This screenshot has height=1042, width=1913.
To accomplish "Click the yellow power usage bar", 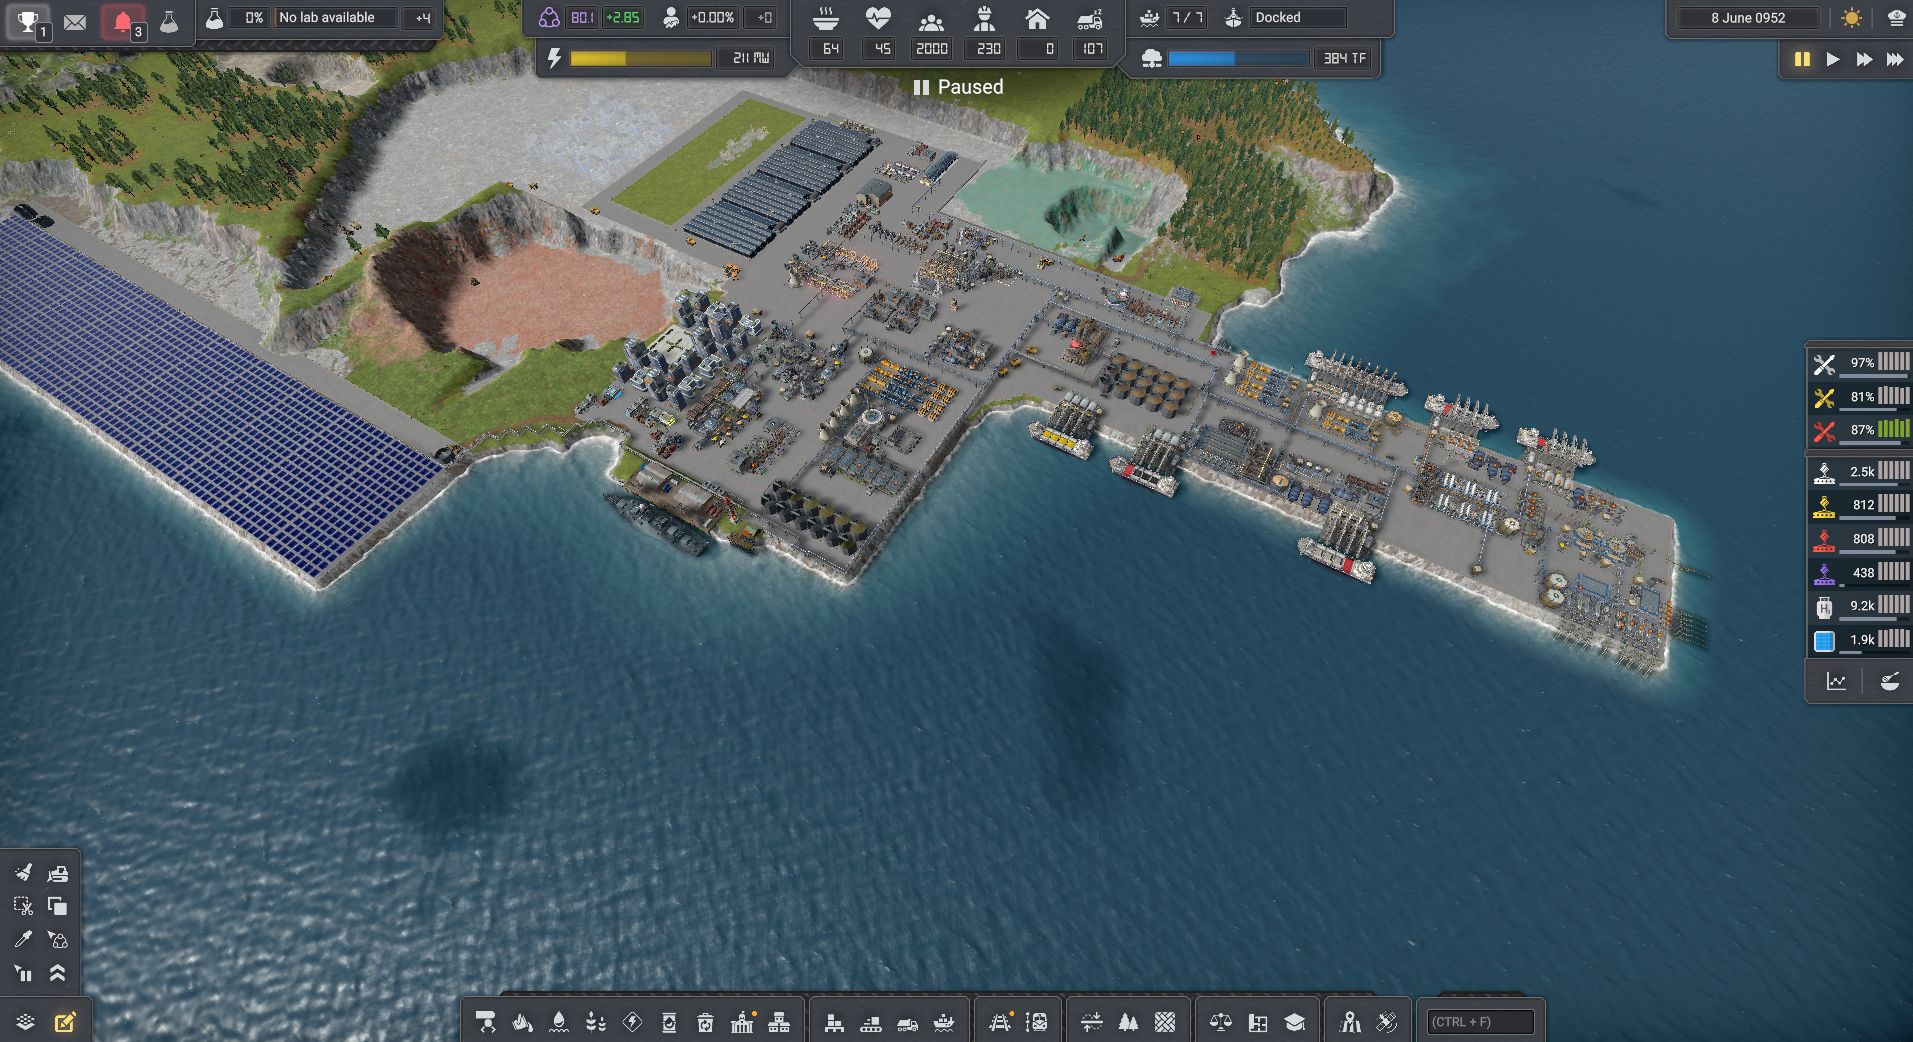I will tap(640, 59).
